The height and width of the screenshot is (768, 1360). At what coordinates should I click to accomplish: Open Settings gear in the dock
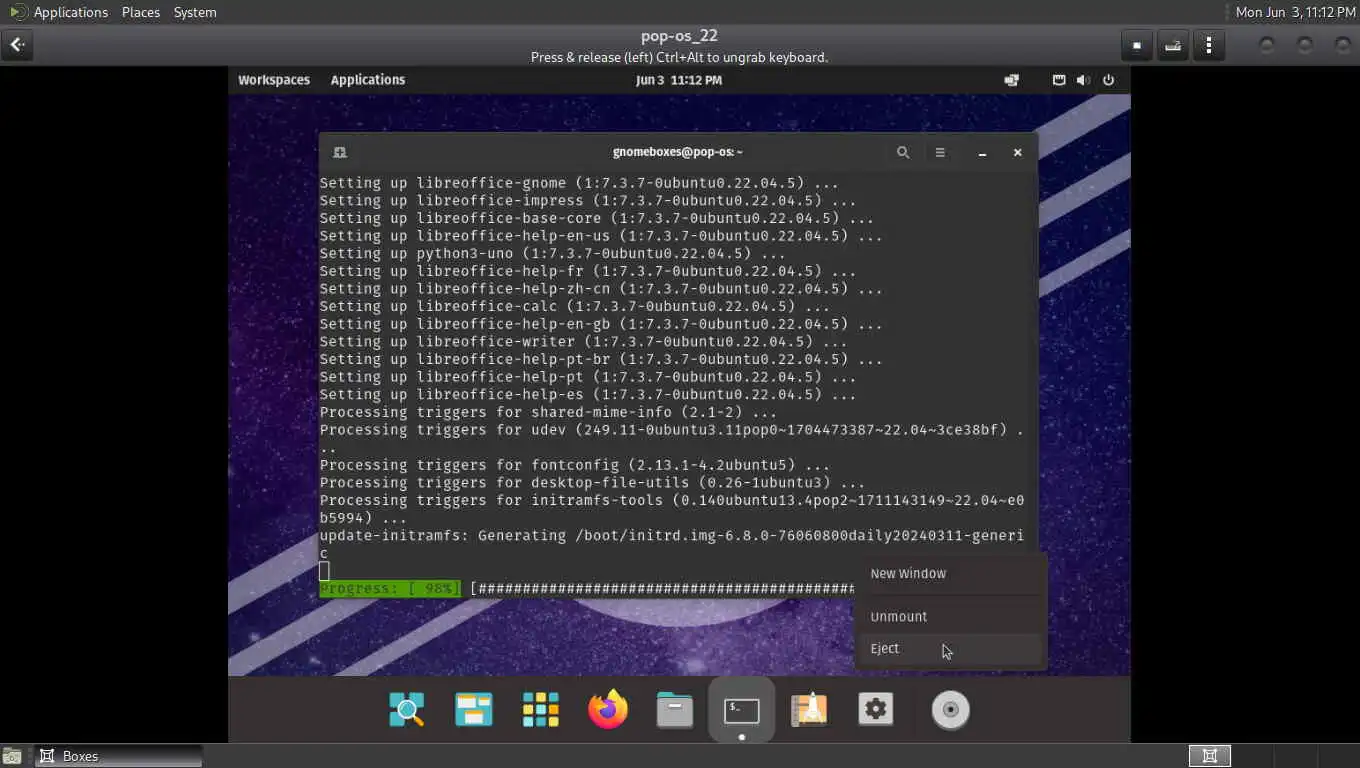tap(875, 710)
